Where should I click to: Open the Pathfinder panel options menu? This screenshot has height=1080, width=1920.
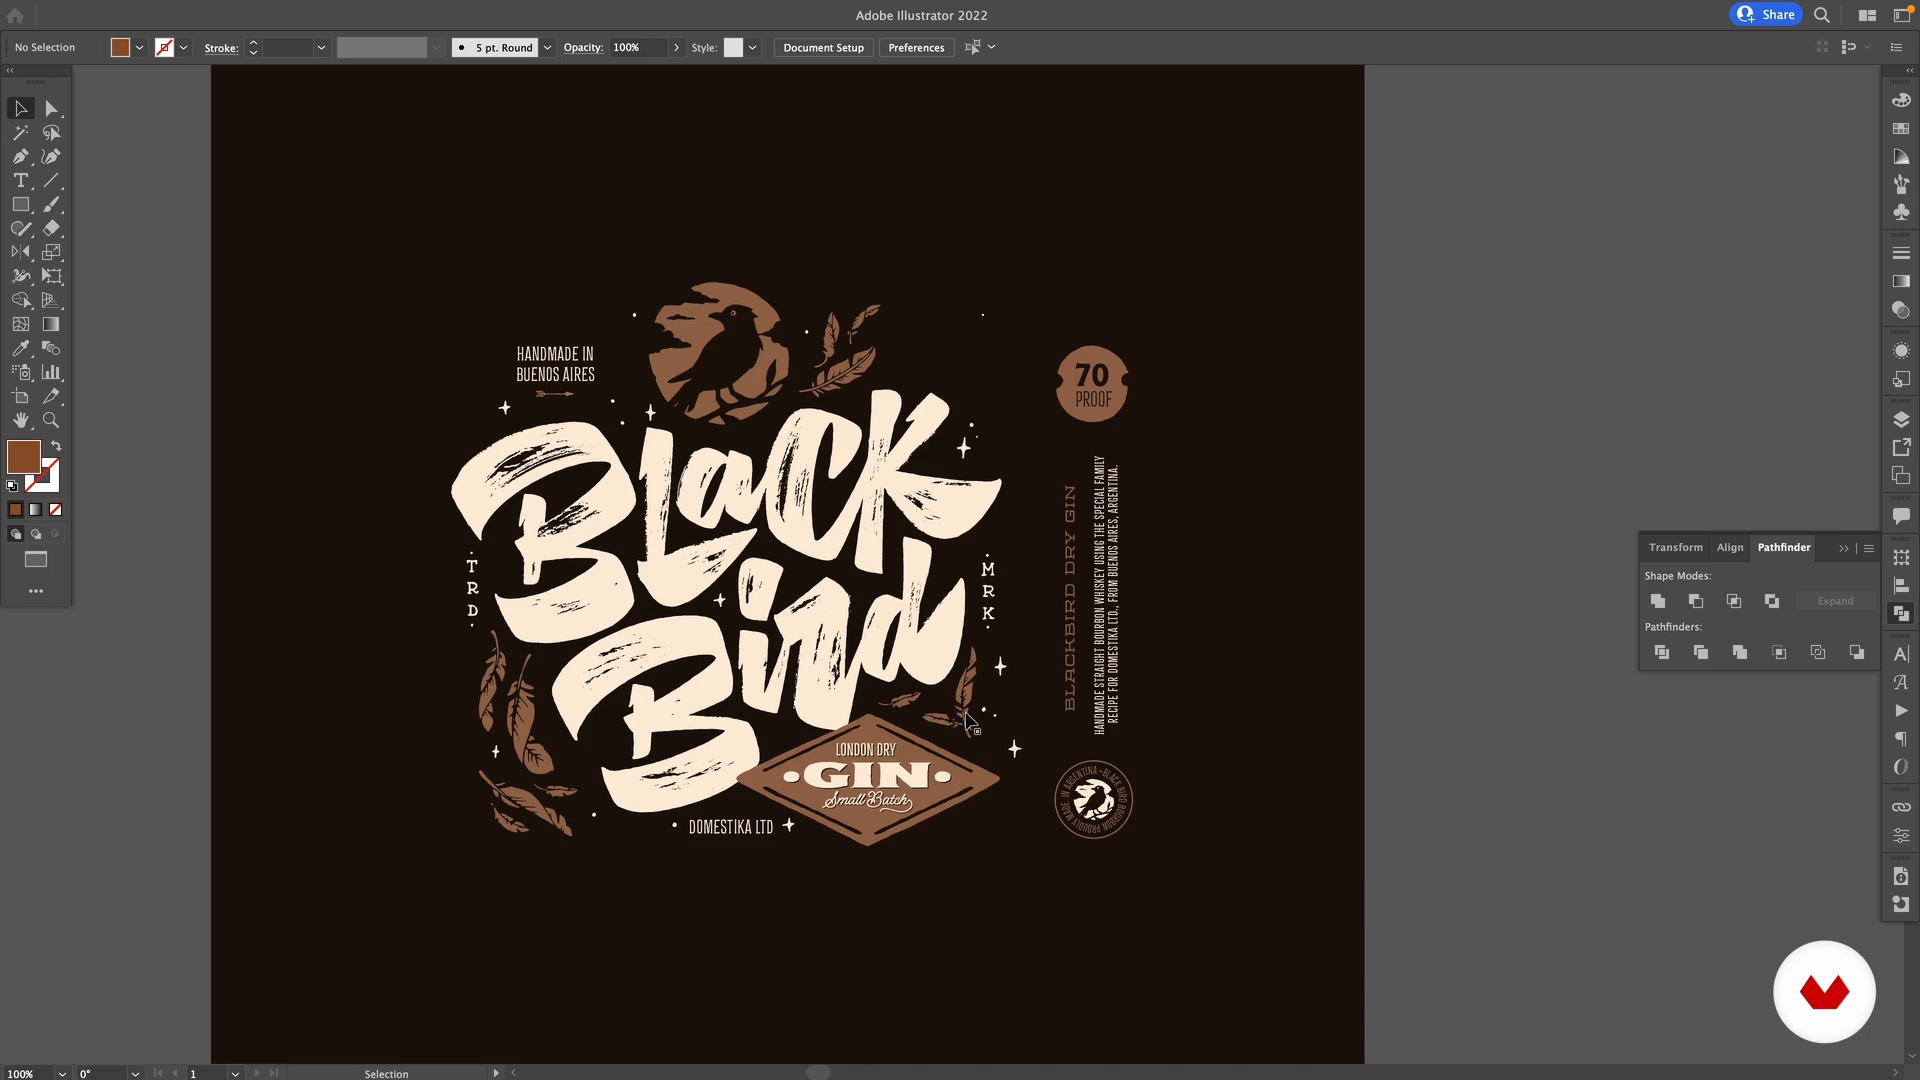coord(1869,548)
